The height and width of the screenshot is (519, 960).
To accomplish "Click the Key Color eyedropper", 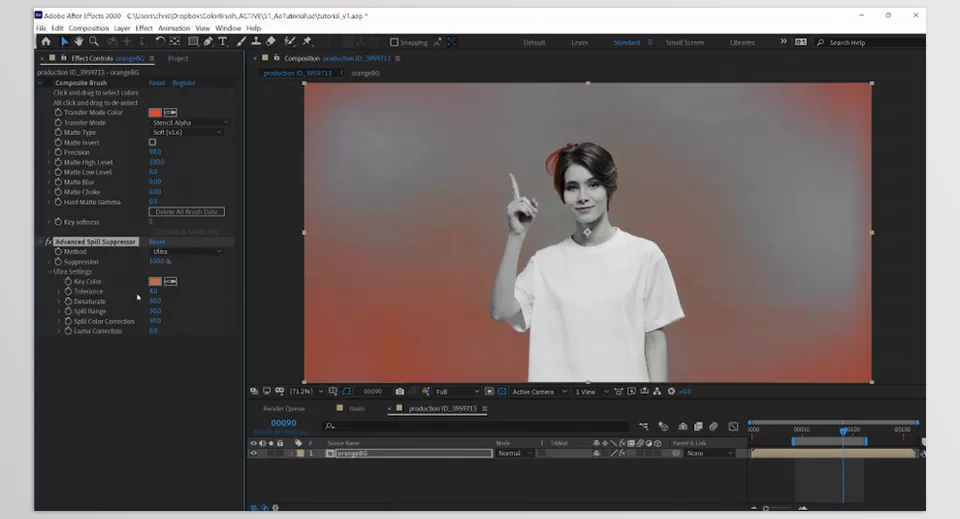I will click(x=171, y=282).
